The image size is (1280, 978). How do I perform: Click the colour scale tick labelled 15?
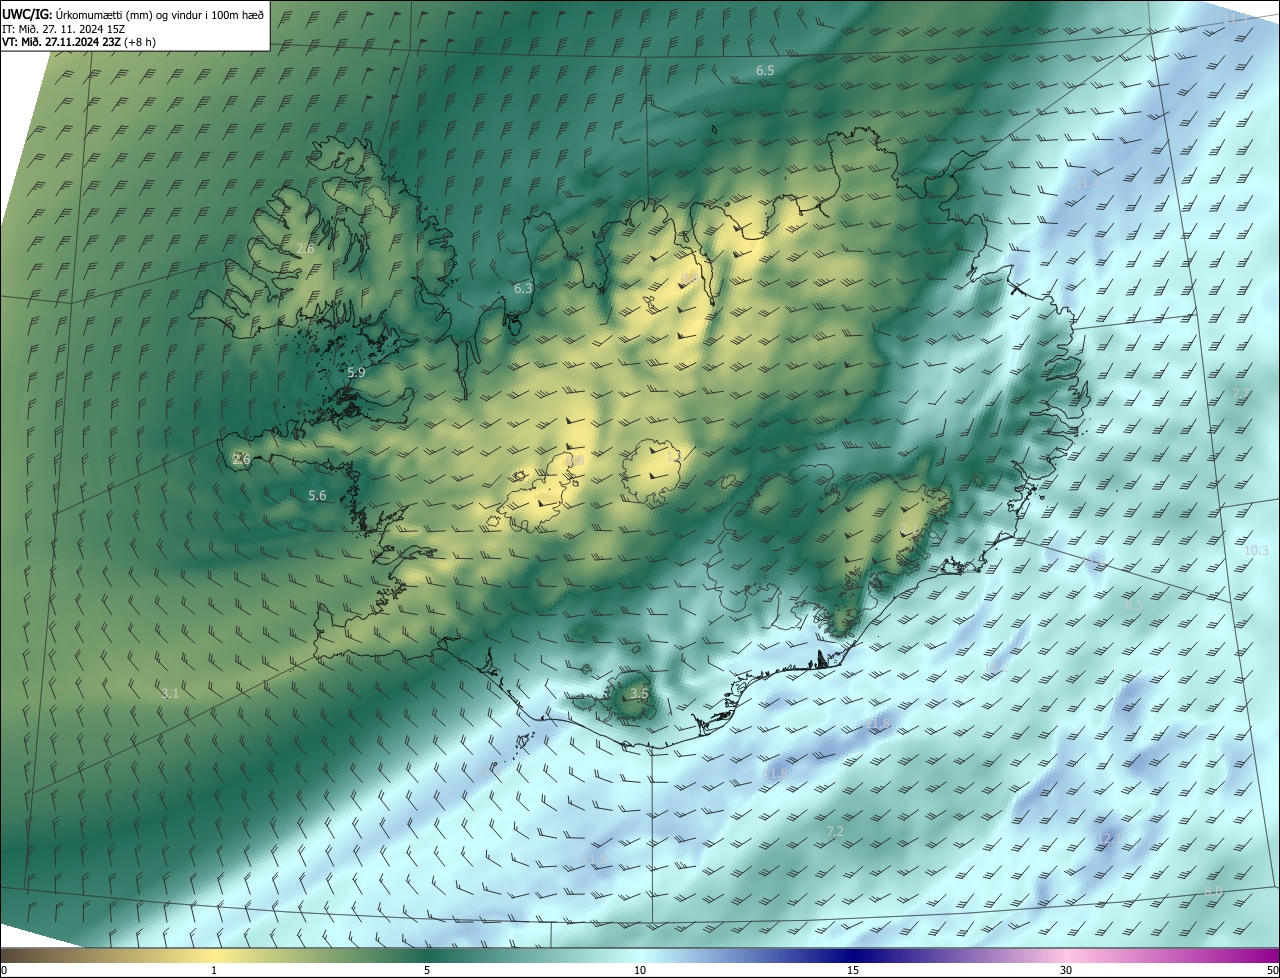(x=853, y=971)
